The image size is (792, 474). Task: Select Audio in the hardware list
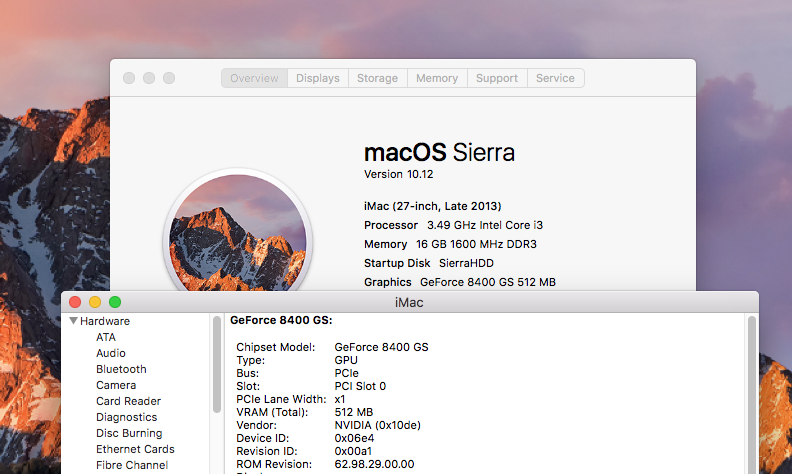[x=111, y=353]
